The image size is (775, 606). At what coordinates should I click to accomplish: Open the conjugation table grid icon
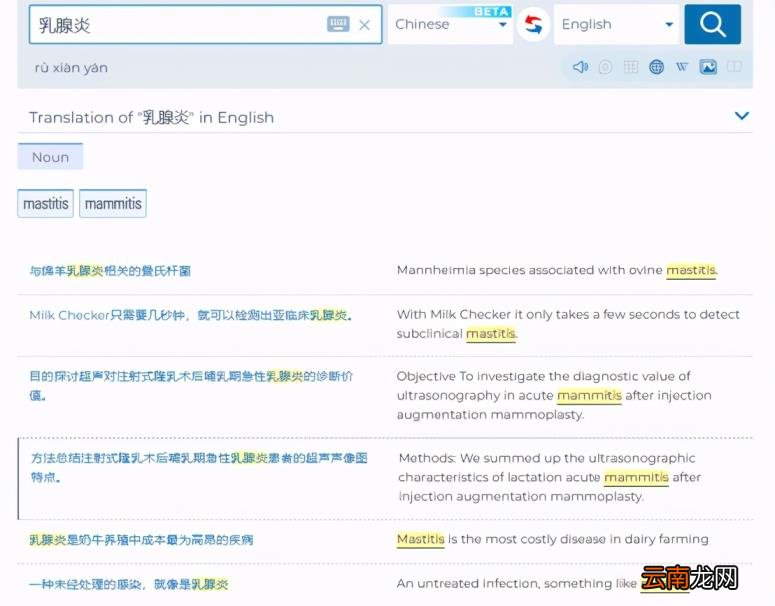[x=631, y=67]
